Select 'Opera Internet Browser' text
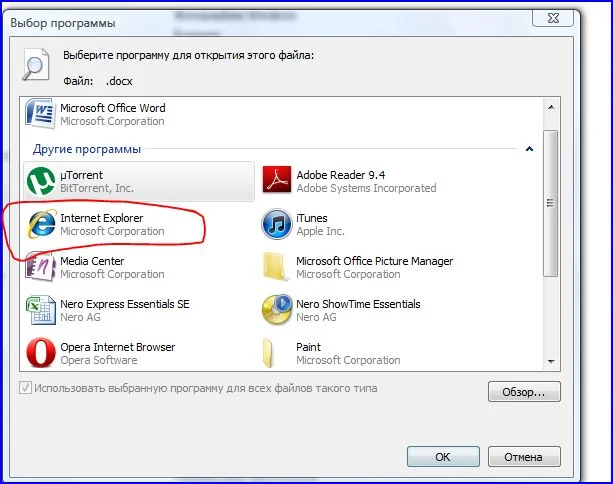 click(118, 347)
